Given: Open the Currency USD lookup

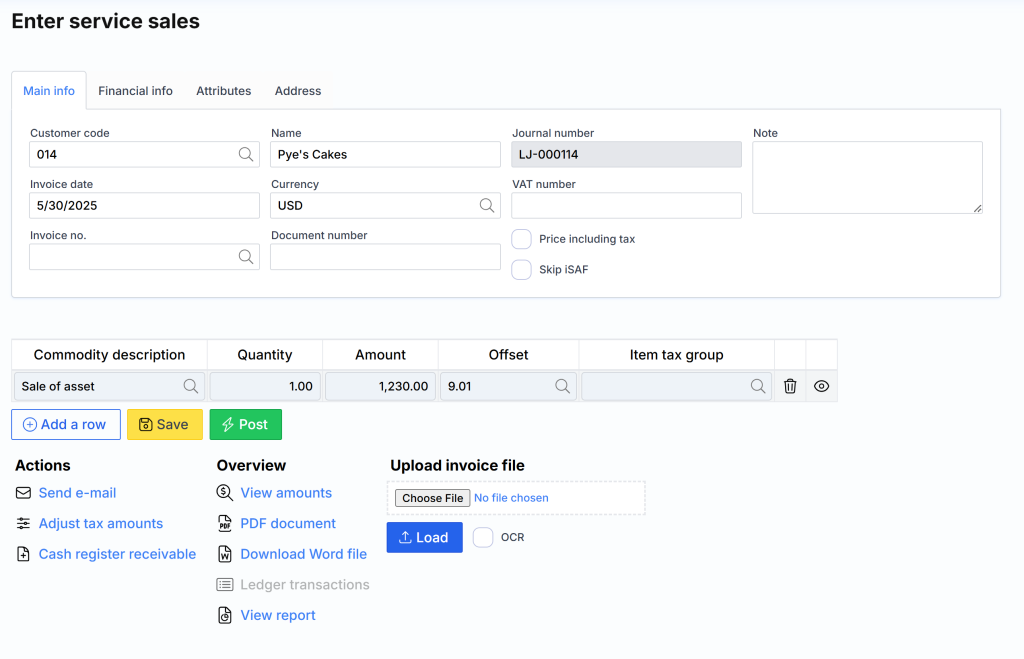Looking at the screenshot, I should (x=487, y=206).
